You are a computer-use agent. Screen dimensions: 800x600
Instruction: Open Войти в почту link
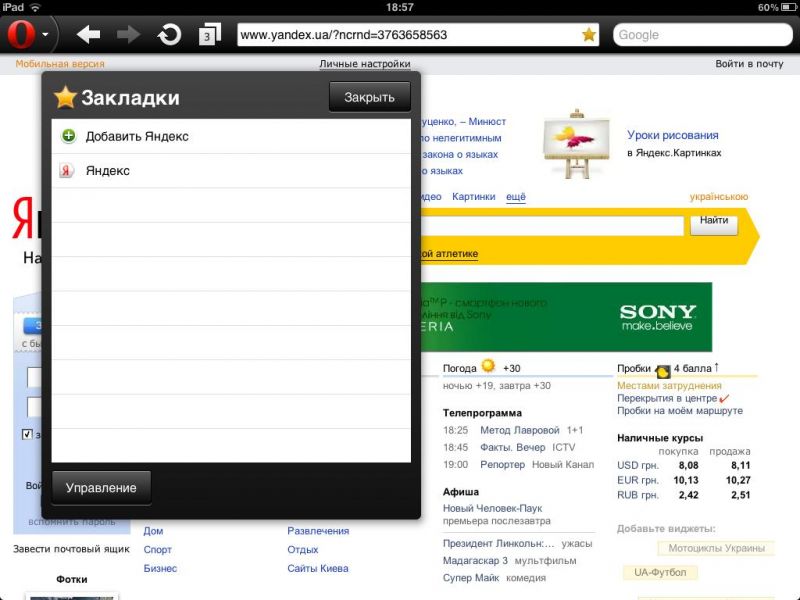point(749,64)
